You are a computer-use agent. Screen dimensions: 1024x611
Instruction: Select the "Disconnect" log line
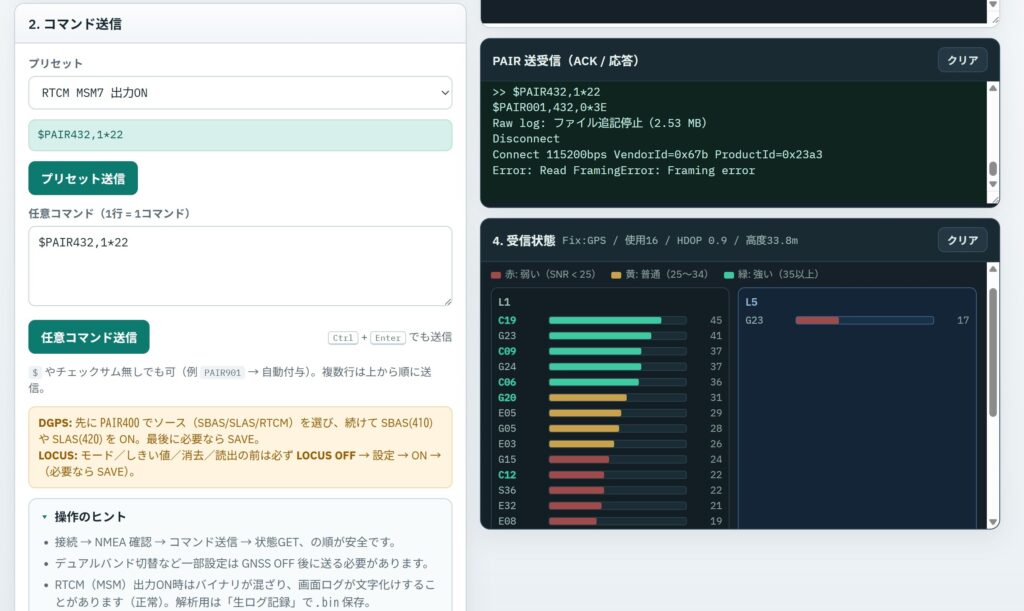point(526,138)
